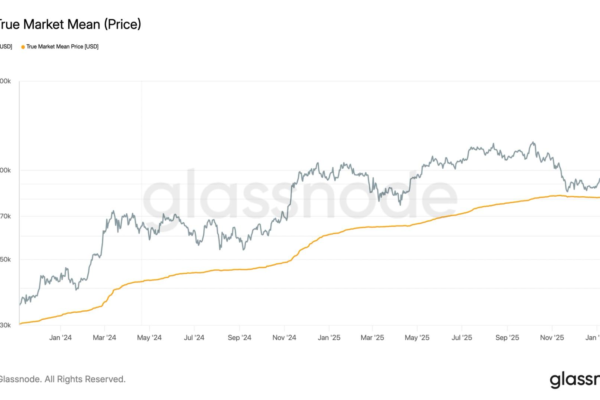
Task: Select the Jan '24 x-axis label
Action: point(59,338)
